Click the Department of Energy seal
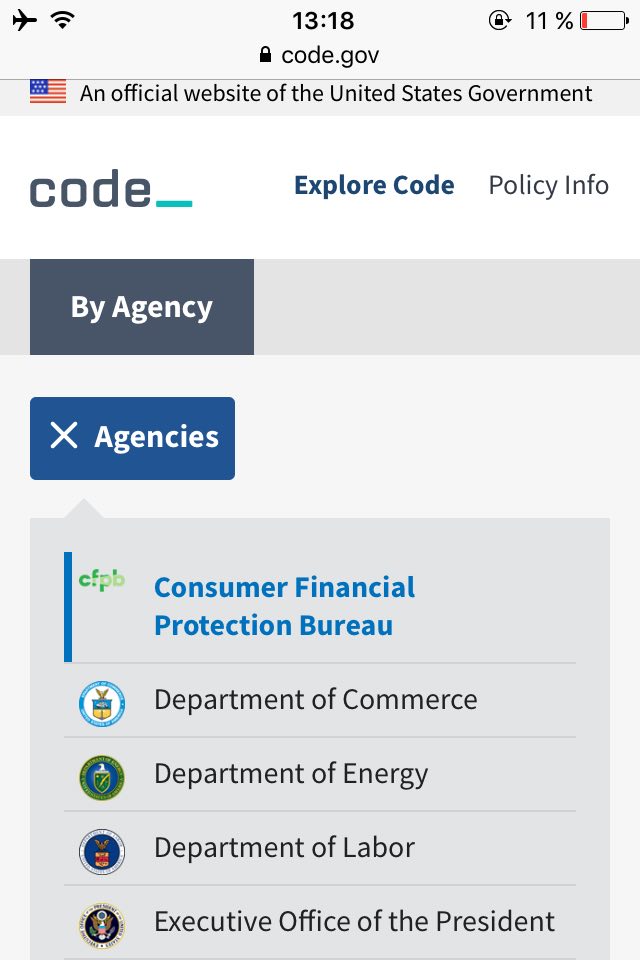 tap(102, 778)
